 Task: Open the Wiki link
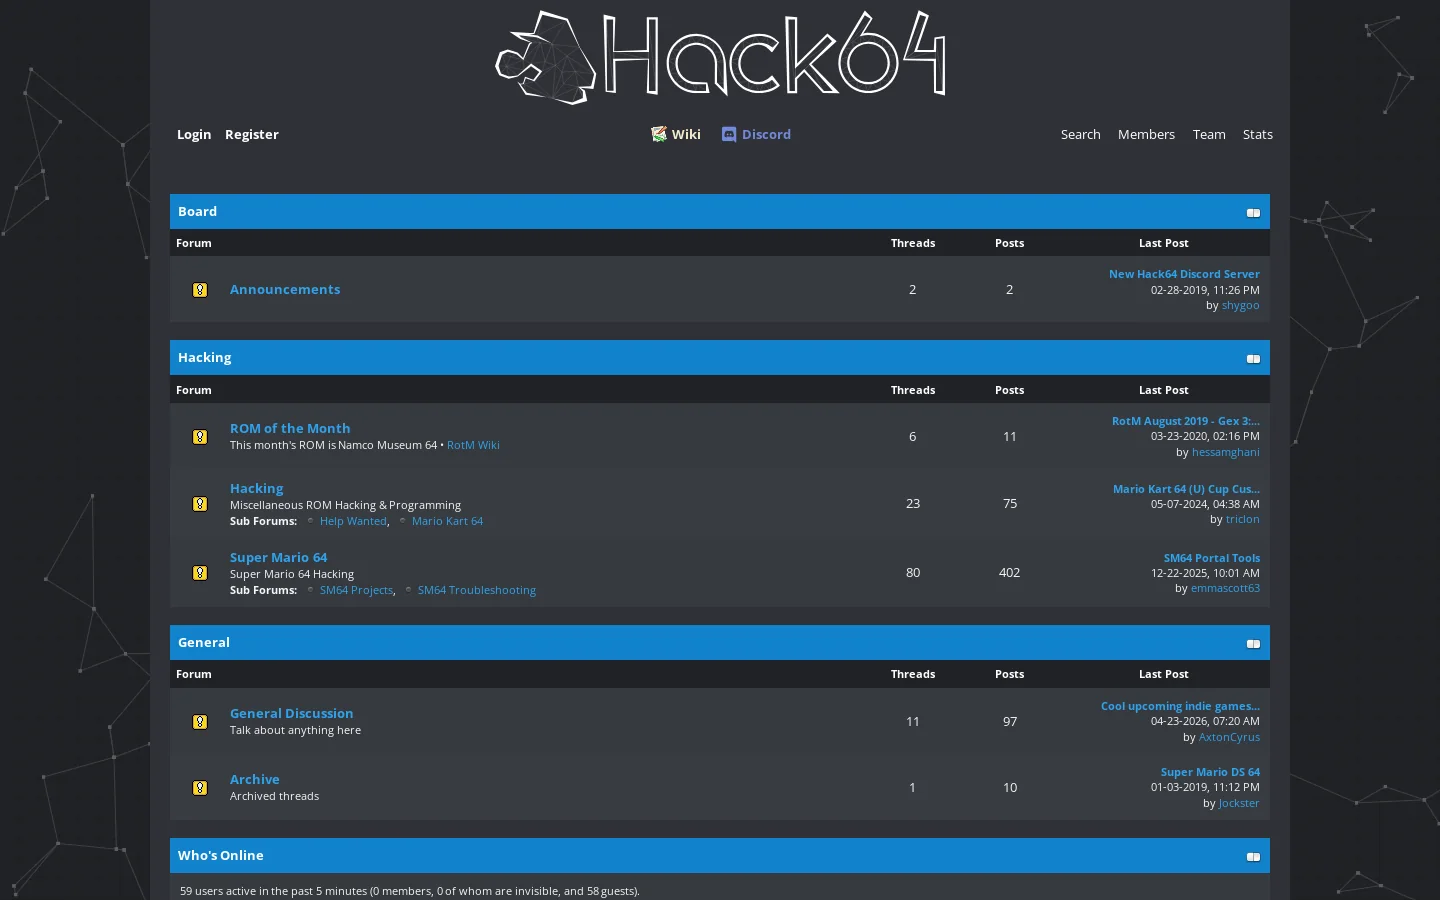click(x=686, y=134)
